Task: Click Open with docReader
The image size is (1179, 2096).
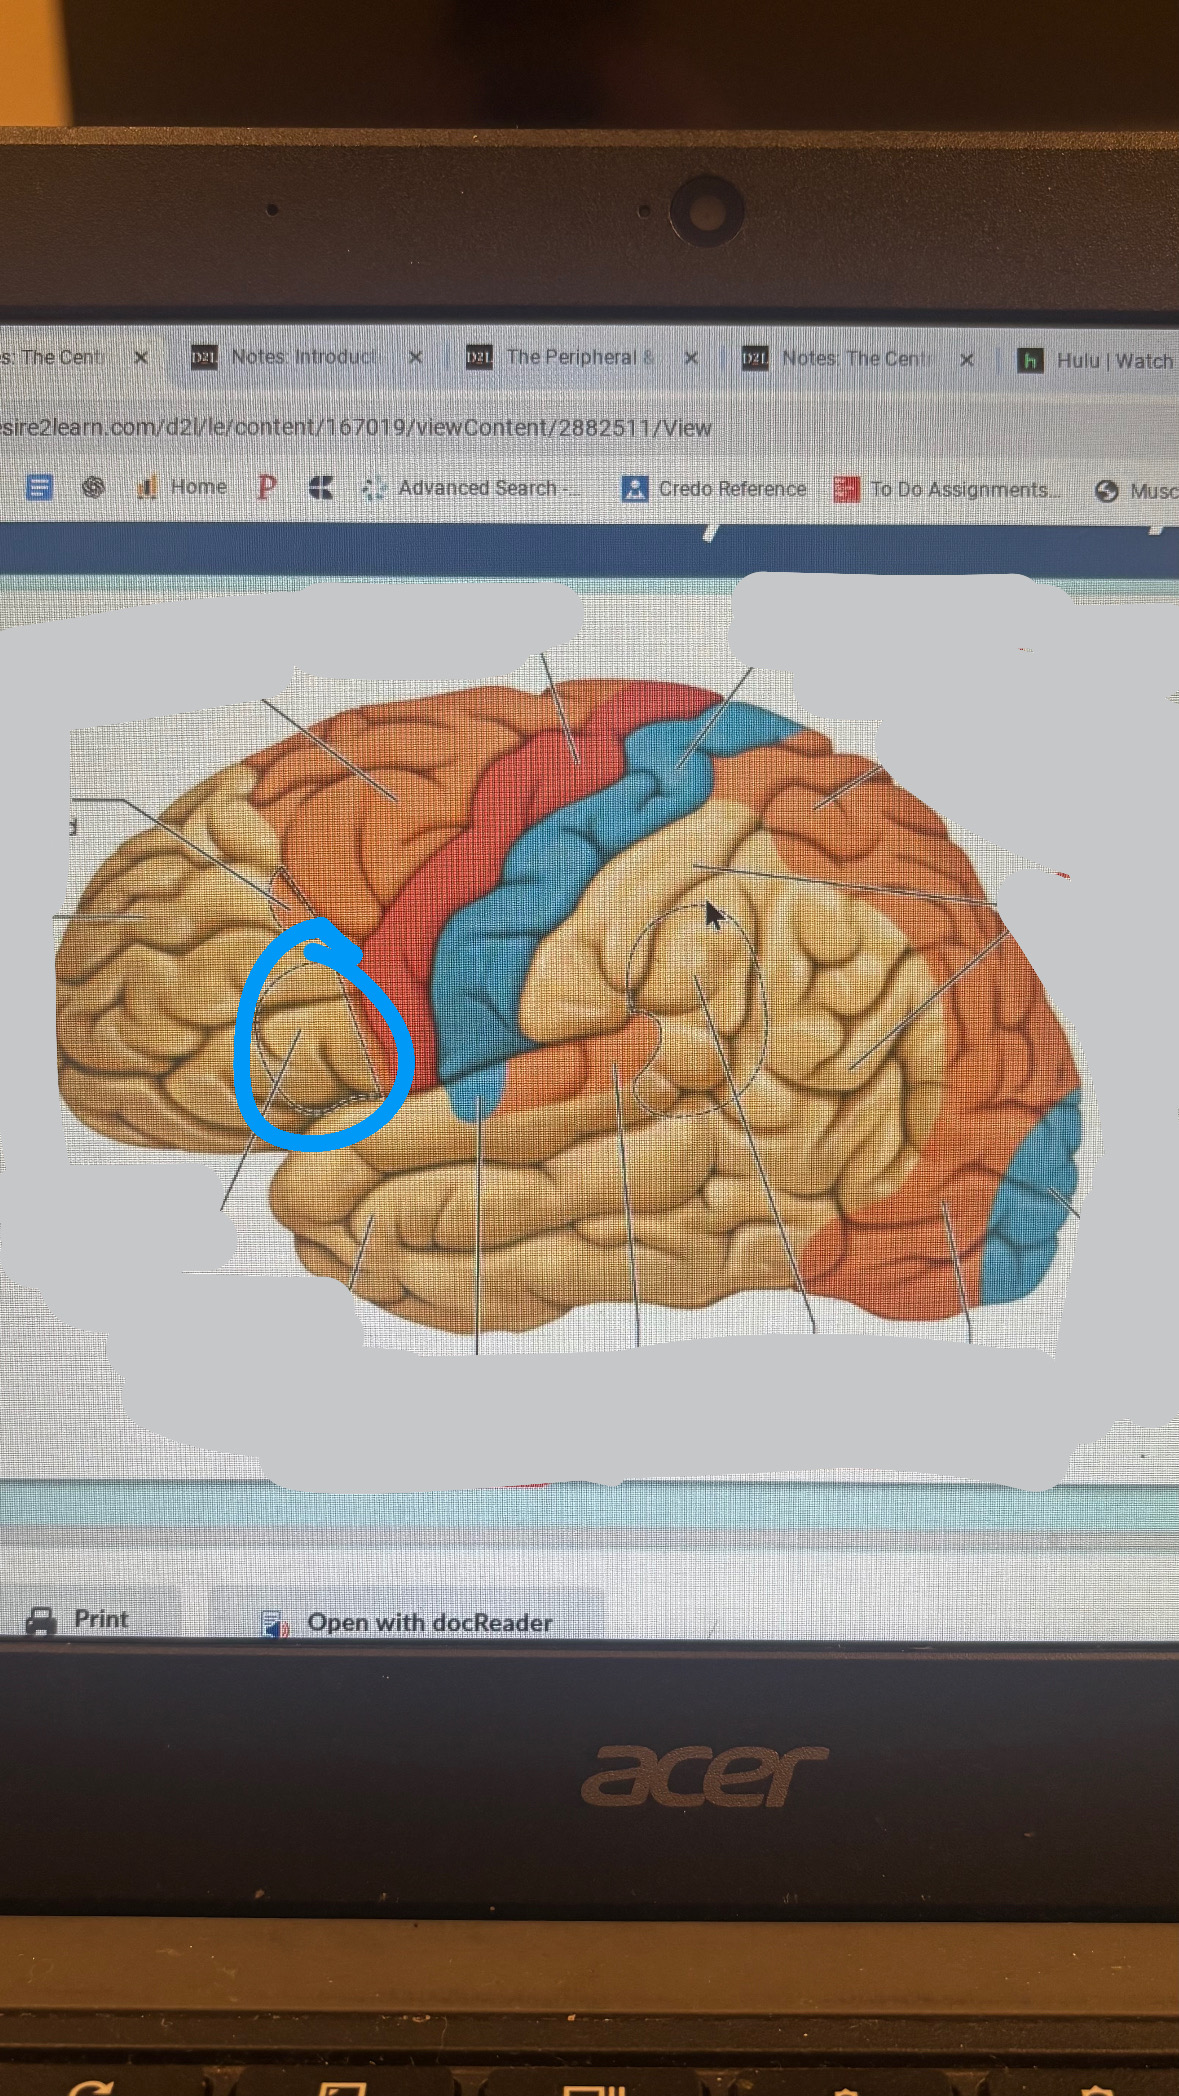Action: coord(410,1622)
